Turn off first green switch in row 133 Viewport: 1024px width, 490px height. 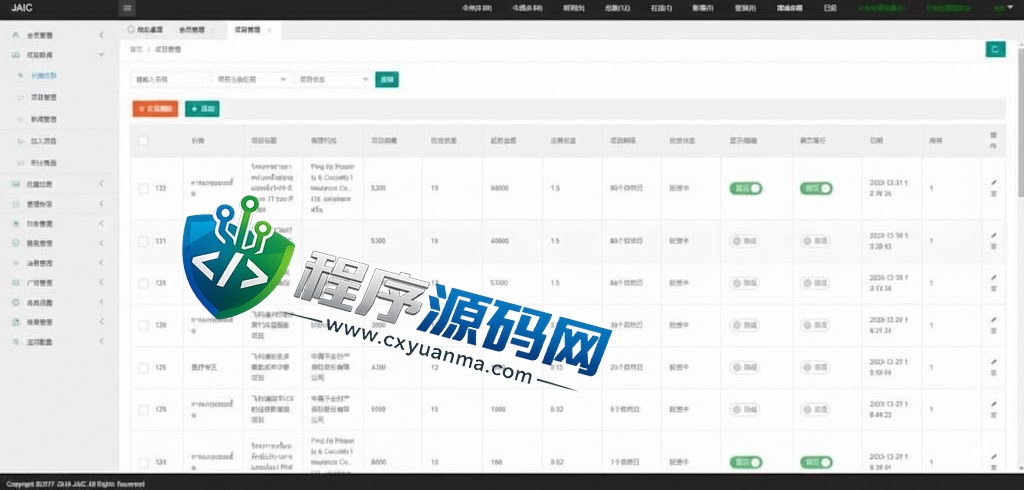[x=745, y=188]
